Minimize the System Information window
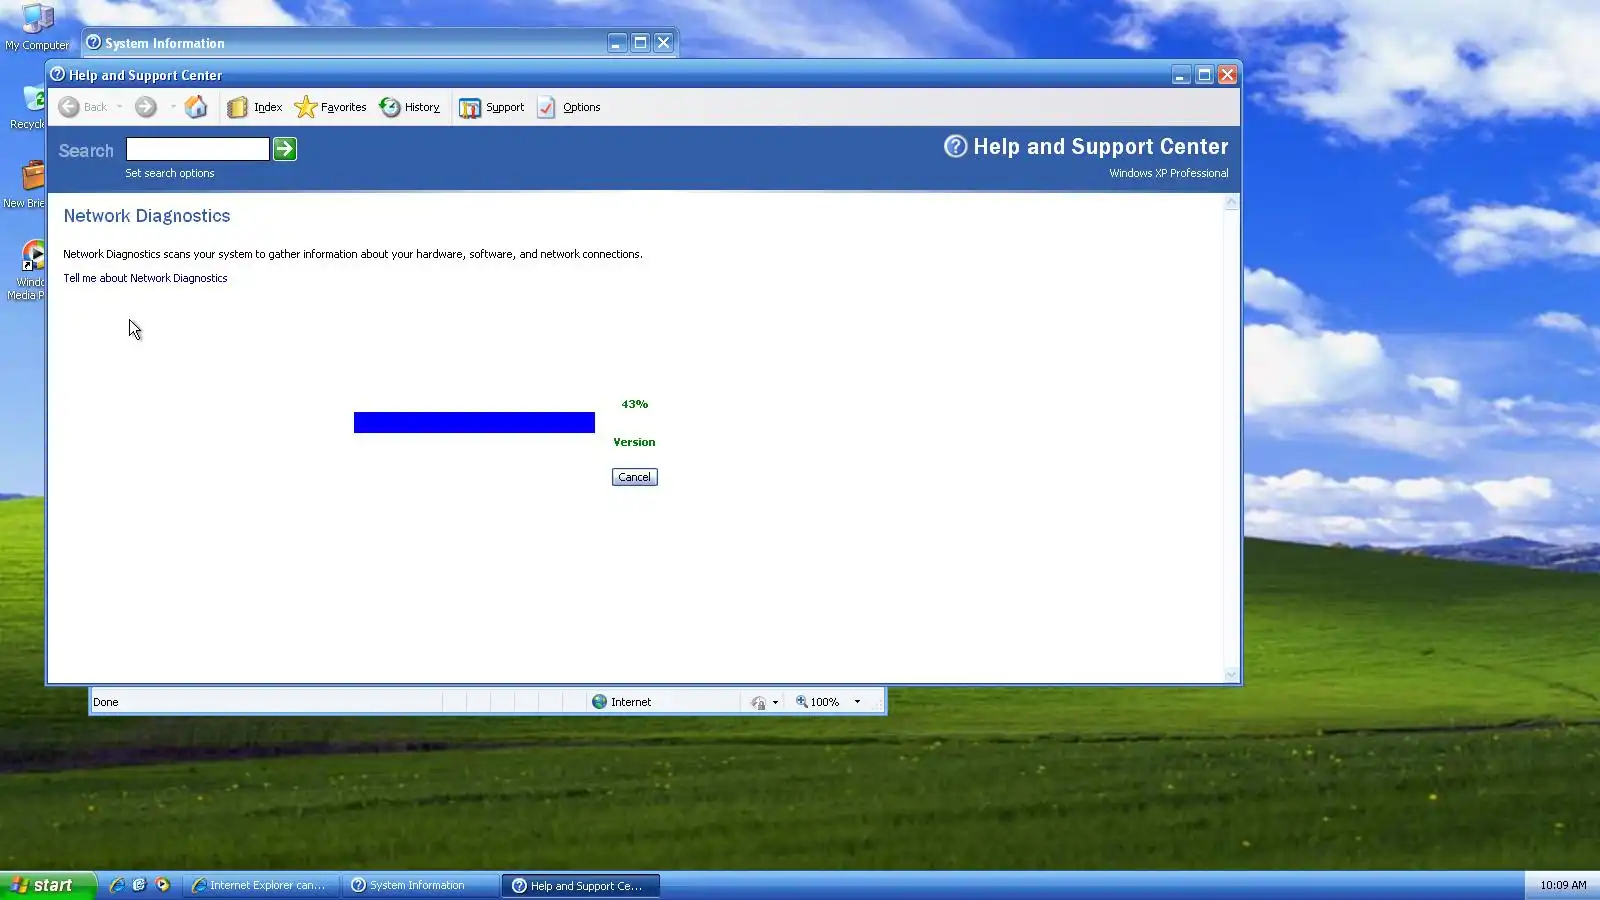The image size is (1600, 900). (x=617, y=43)
